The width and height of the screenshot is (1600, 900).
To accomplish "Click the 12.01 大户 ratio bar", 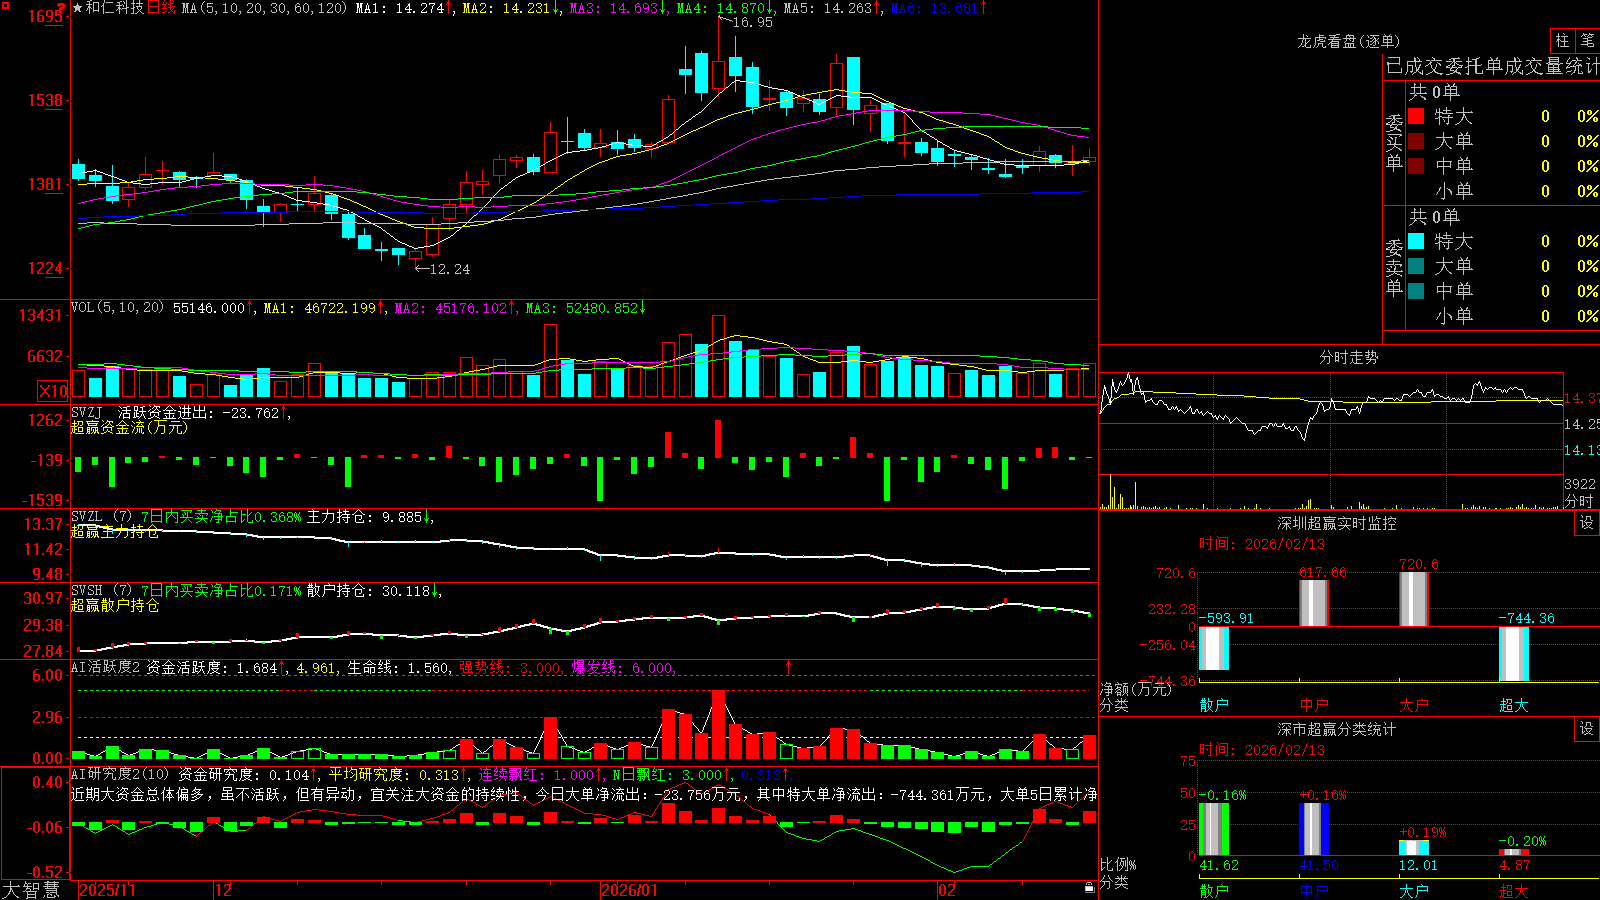I will coord(1414,848).
